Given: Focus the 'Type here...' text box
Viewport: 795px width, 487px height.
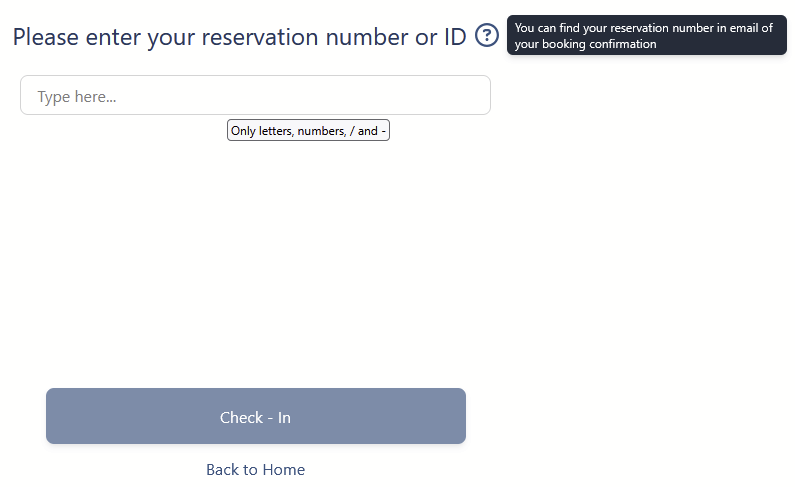Looking at the screenshot, I should 255,96.
